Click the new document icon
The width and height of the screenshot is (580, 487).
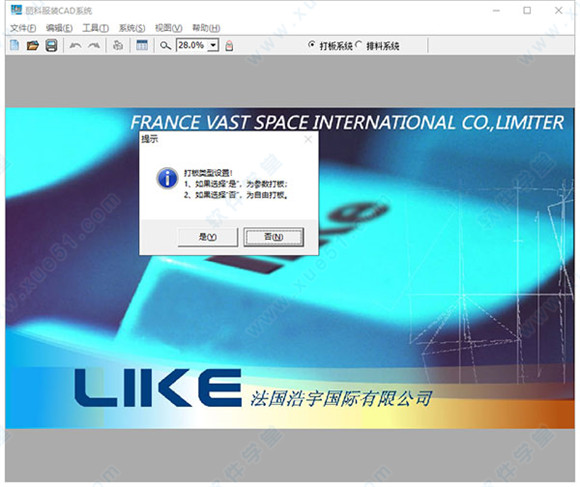pos(14,45)
